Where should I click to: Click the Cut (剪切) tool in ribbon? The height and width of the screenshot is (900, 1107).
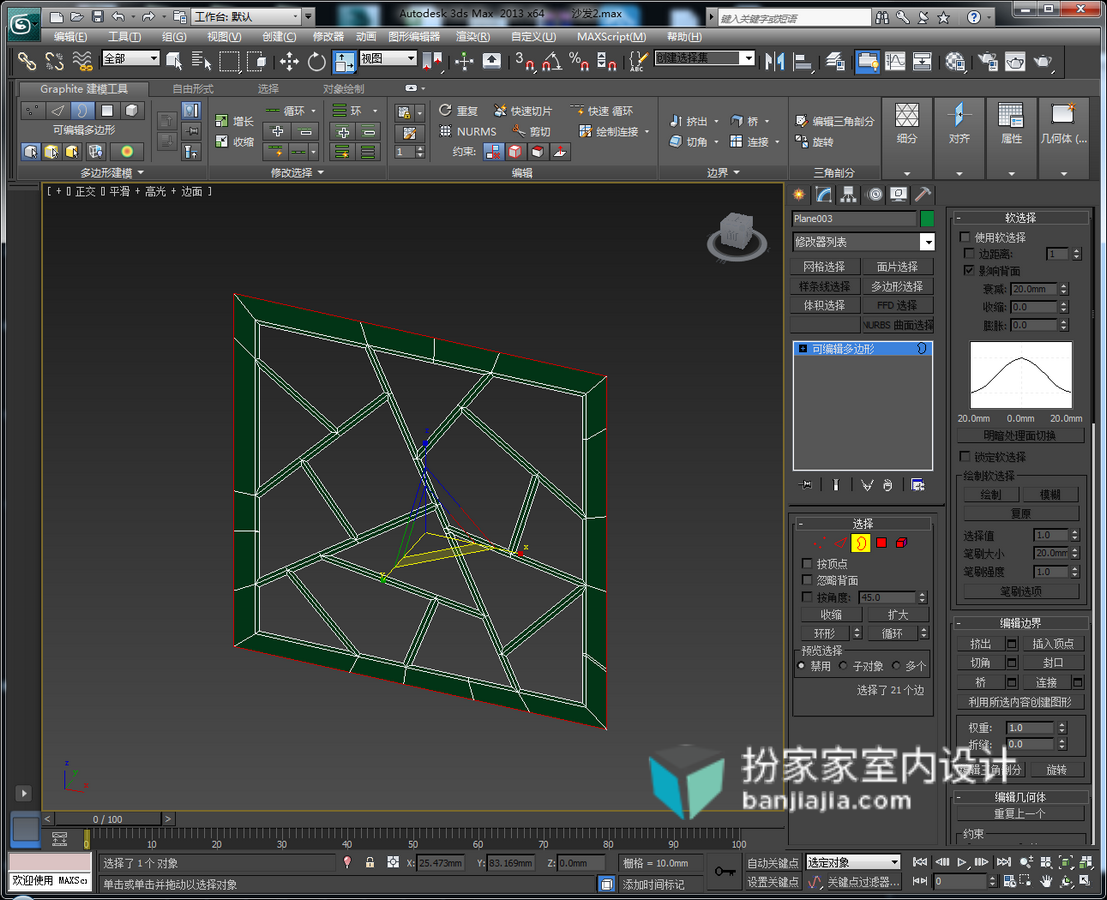click(x=532, y=131)
